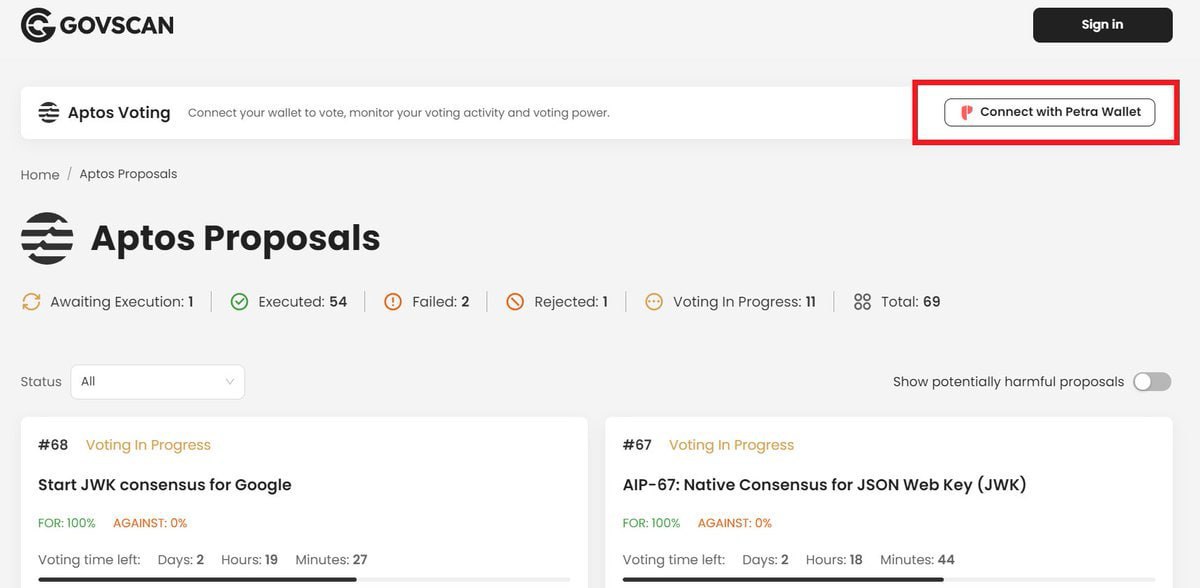The width and height of the screenshot is (1200, 588).
Task: Click the large Aptos Proposals logo icon
Action: (47, 238)
